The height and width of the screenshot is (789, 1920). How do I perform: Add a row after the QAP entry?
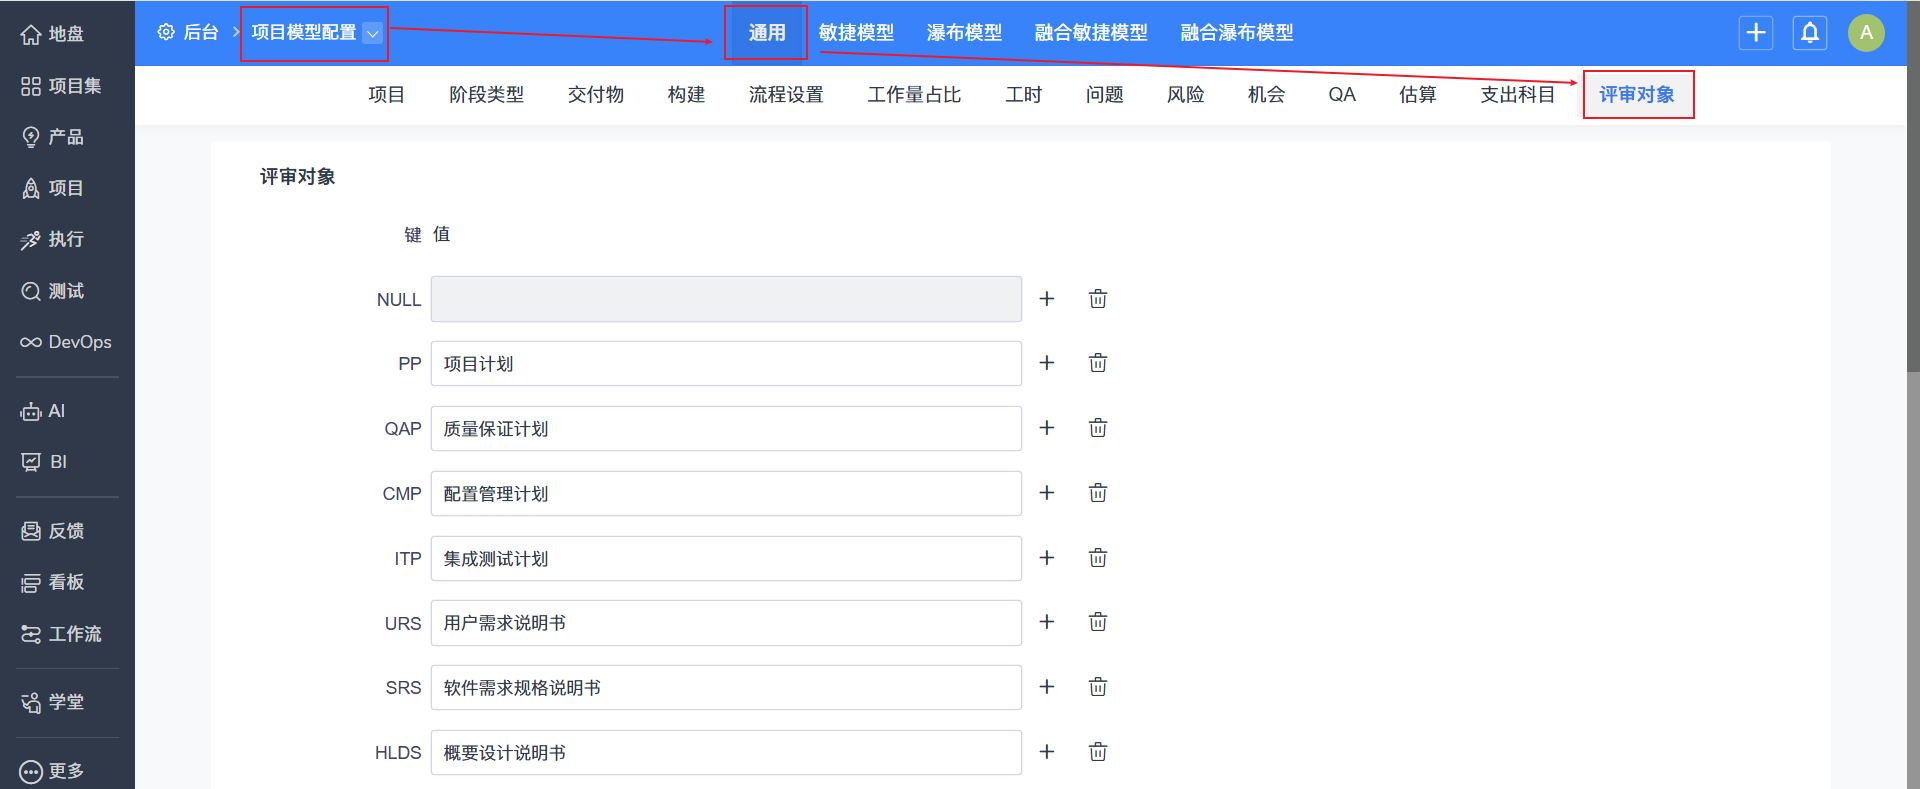tap(1047, 428)
